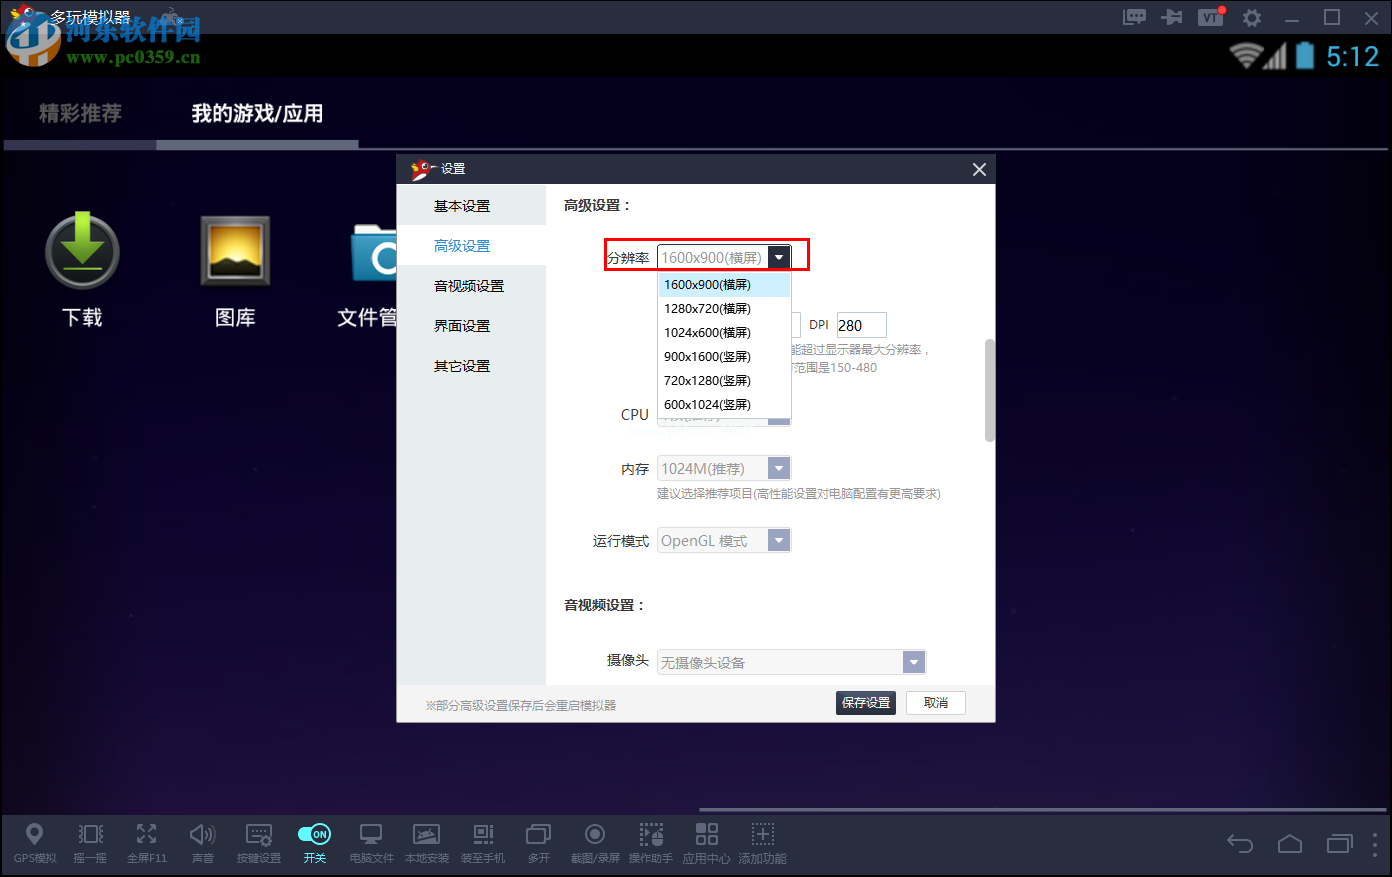Open the three-dot more menu

tap(1376, 844)
